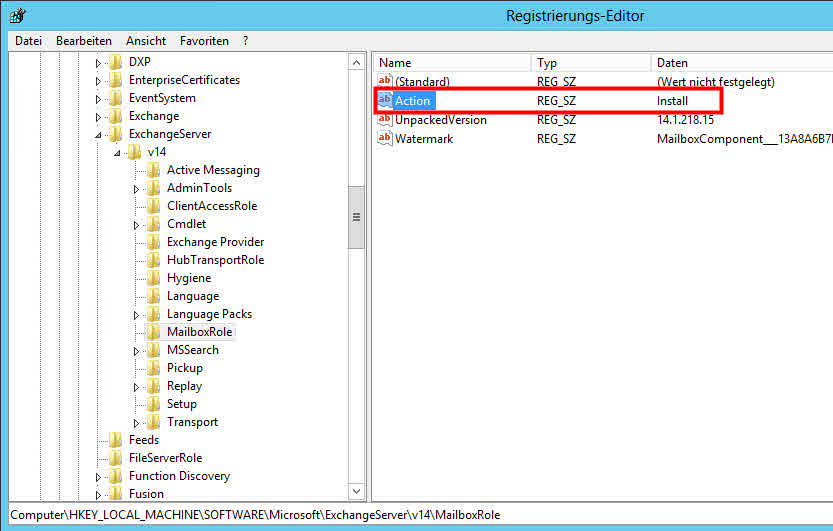
Task: Sort by the Daten column header
Action: click(x=742, y=63)
